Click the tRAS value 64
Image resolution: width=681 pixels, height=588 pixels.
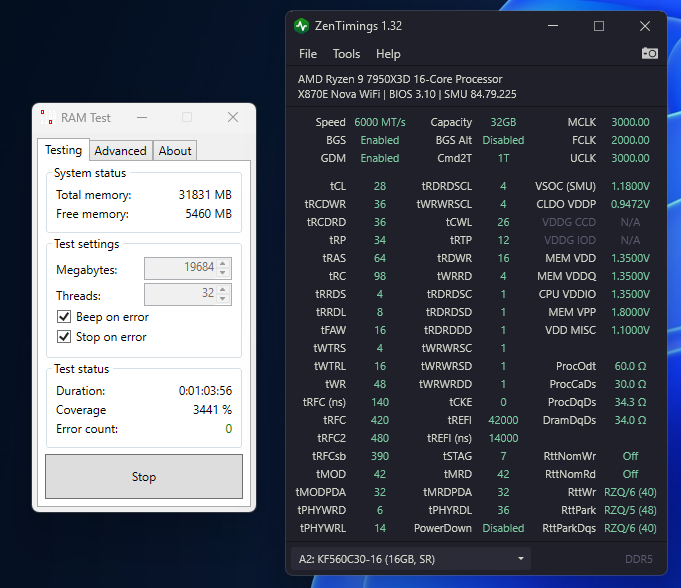[380, 258]
